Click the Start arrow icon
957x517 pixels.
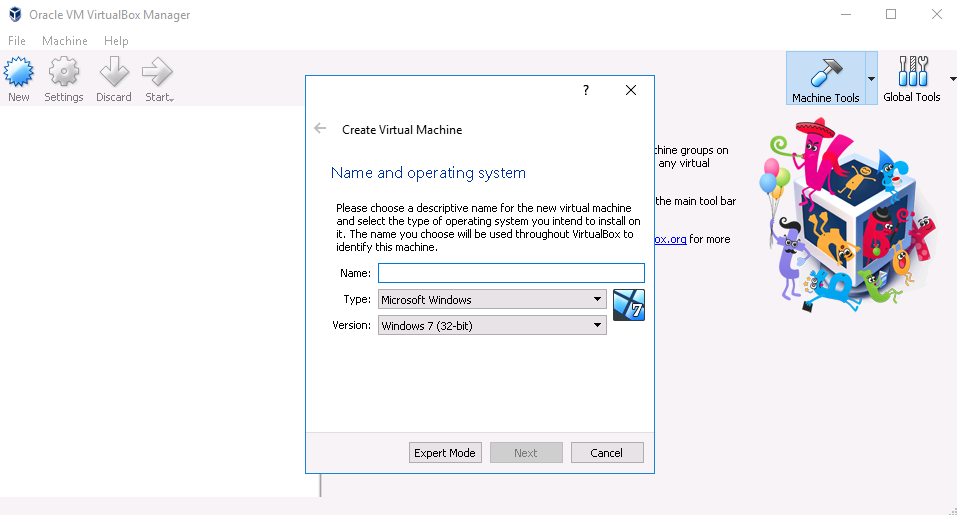[x=157, y=73]
